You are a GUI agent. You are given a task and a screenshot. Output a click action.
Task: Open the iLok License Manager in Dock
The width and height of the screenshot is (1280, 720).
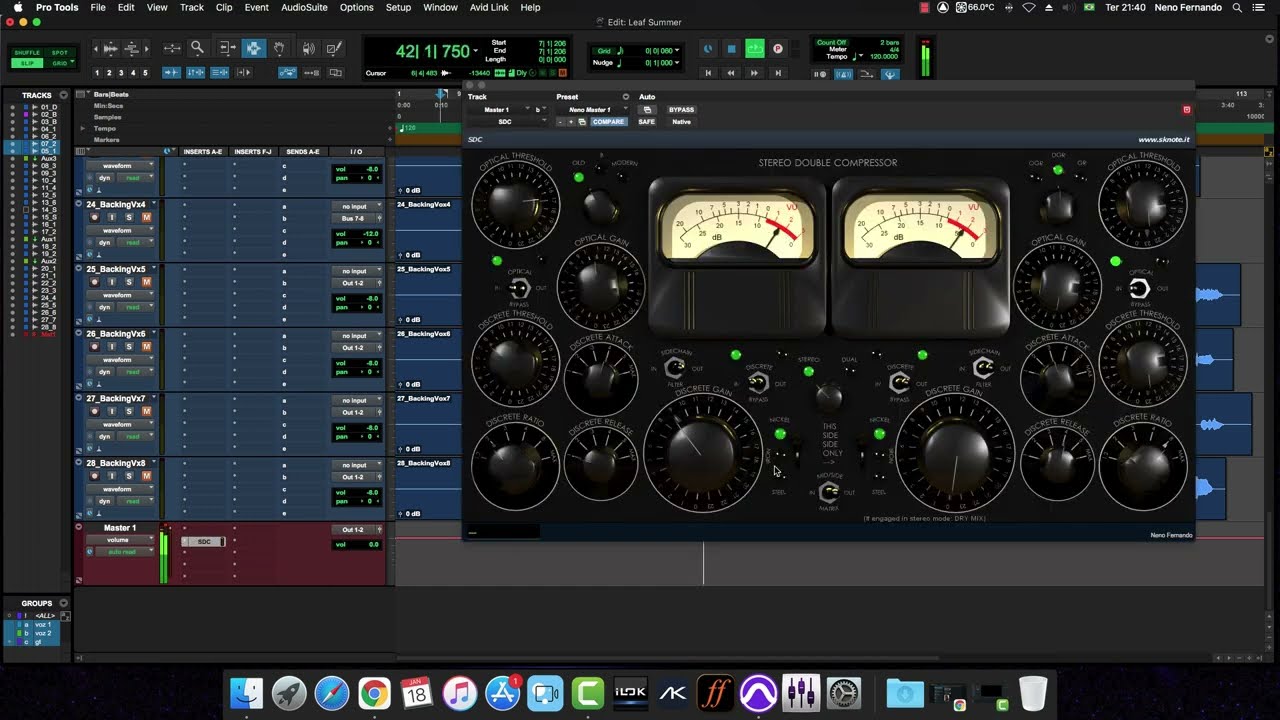630,693
